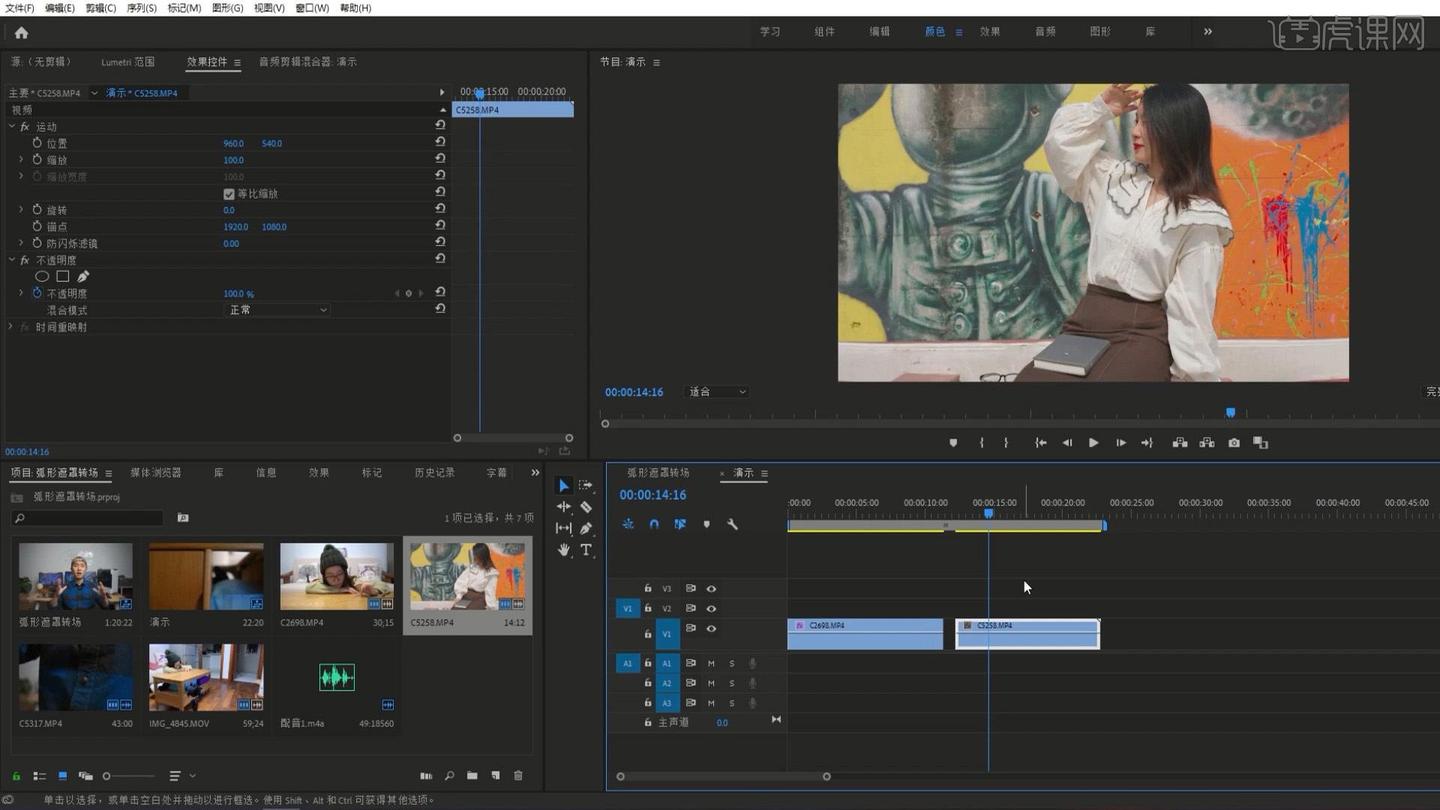Open the New Item button in Project panel
Image resolution: width=1440 pixels, height=810 pixels.
pos(495,776)
